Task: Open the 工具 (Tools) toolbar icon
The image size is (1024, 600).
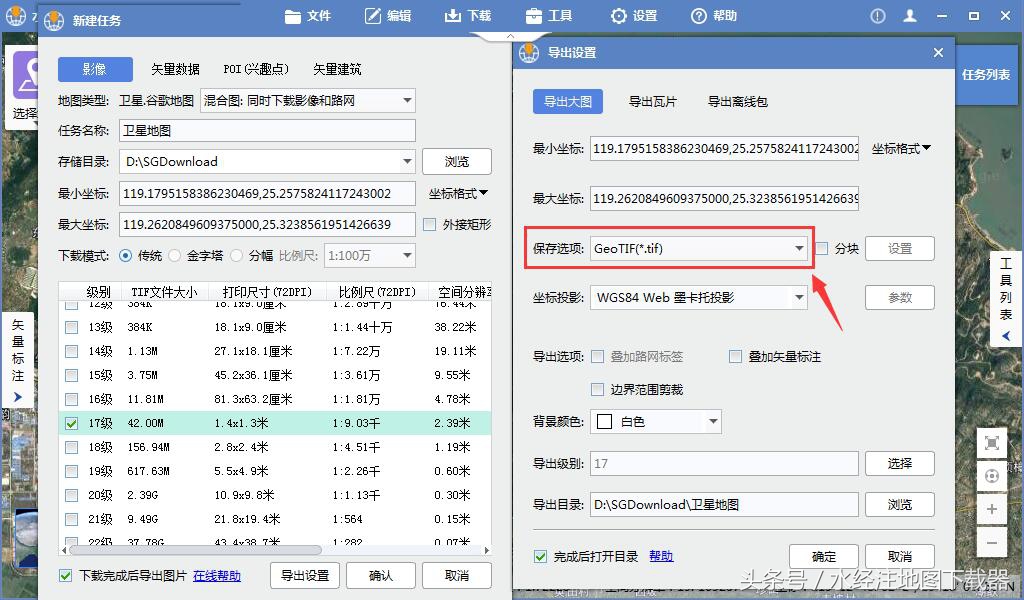Action: click(536, 15)
